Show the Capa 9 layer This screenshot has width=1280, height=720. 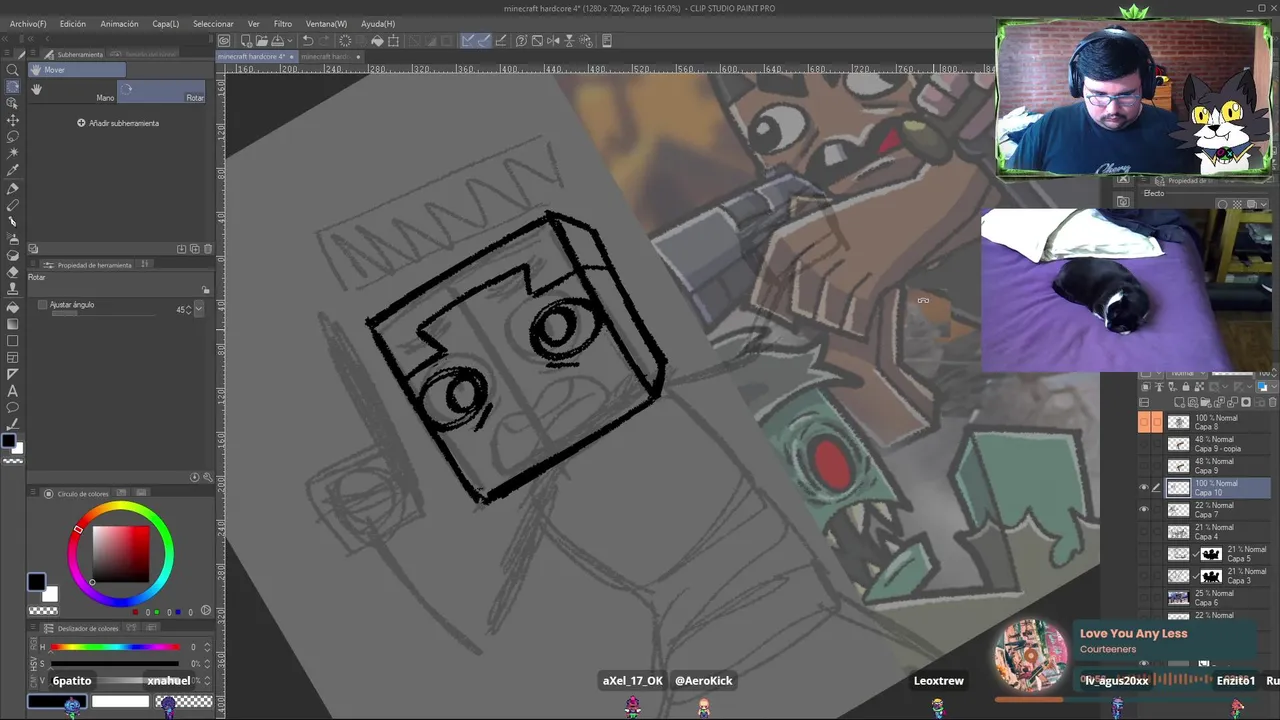[x=1144, y=466]
